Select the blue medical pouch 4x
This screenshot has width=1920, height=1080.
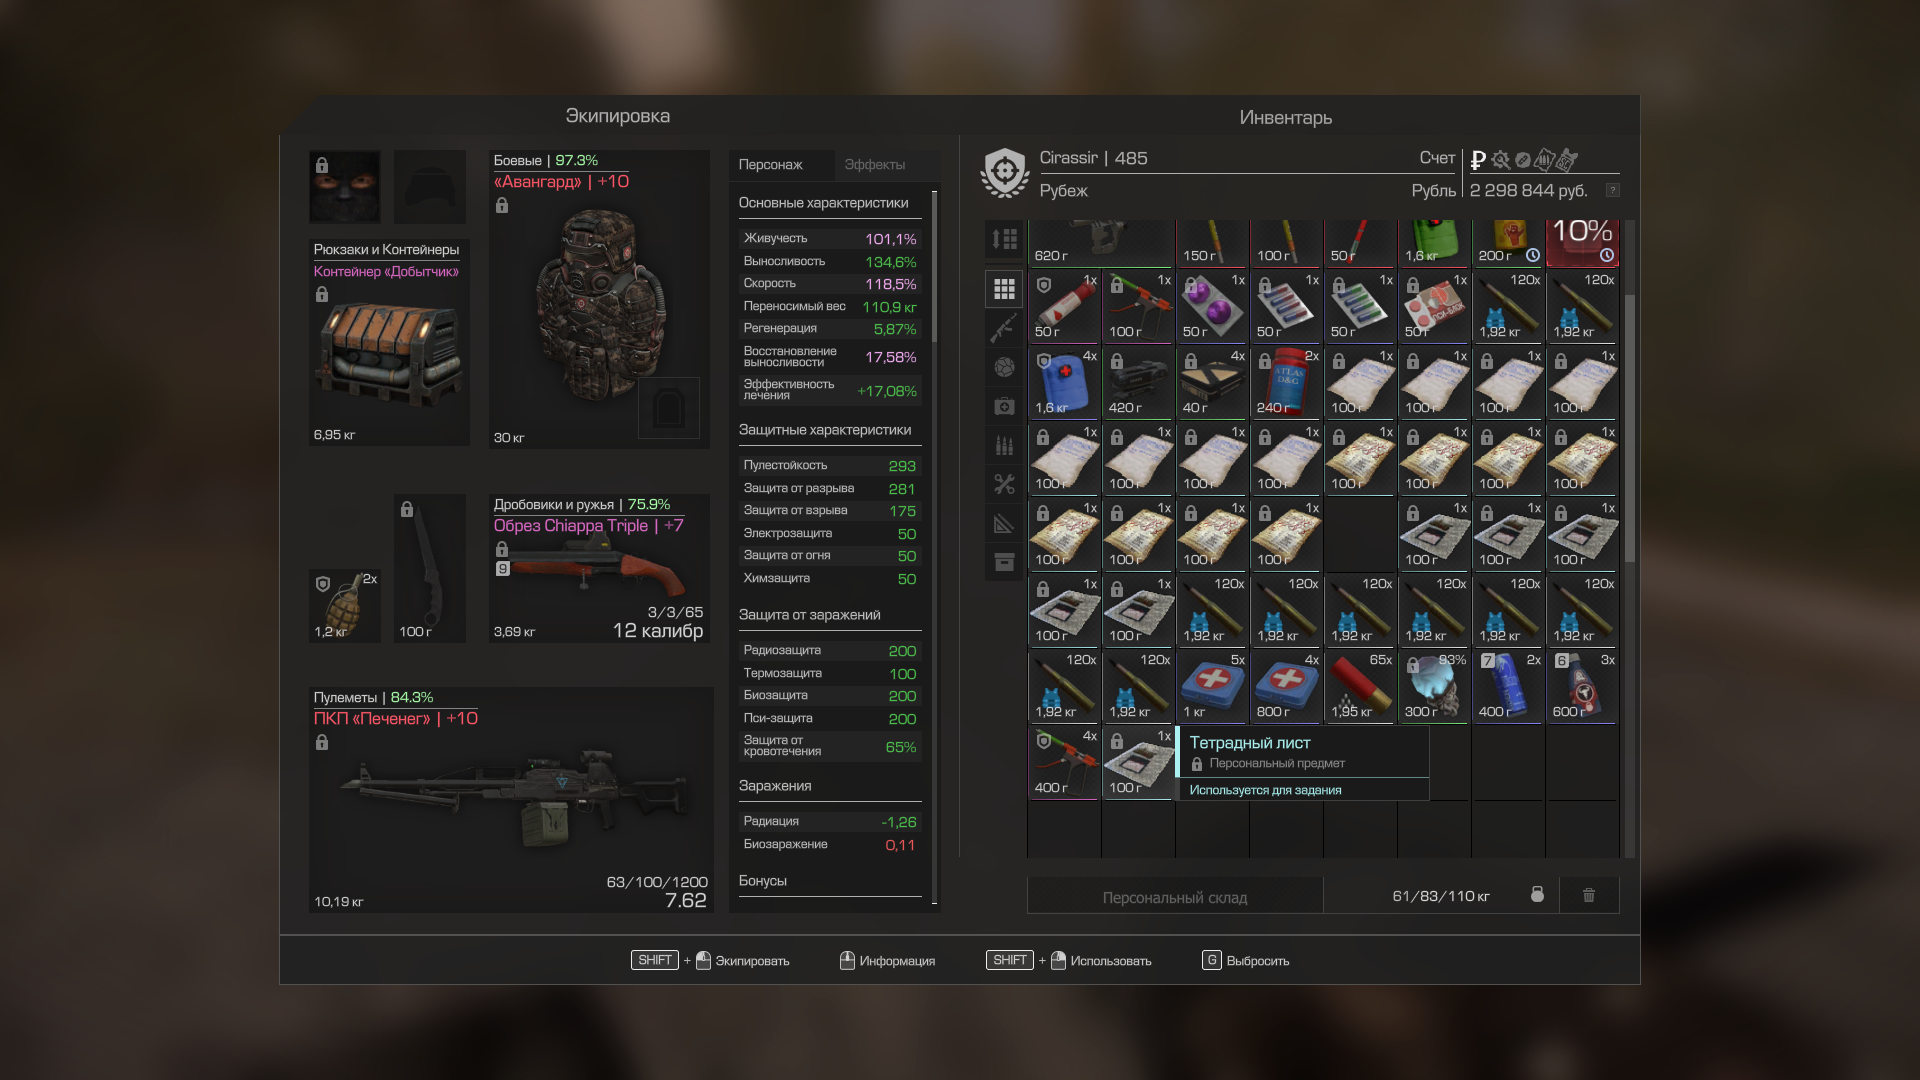tap(1065, 383)
